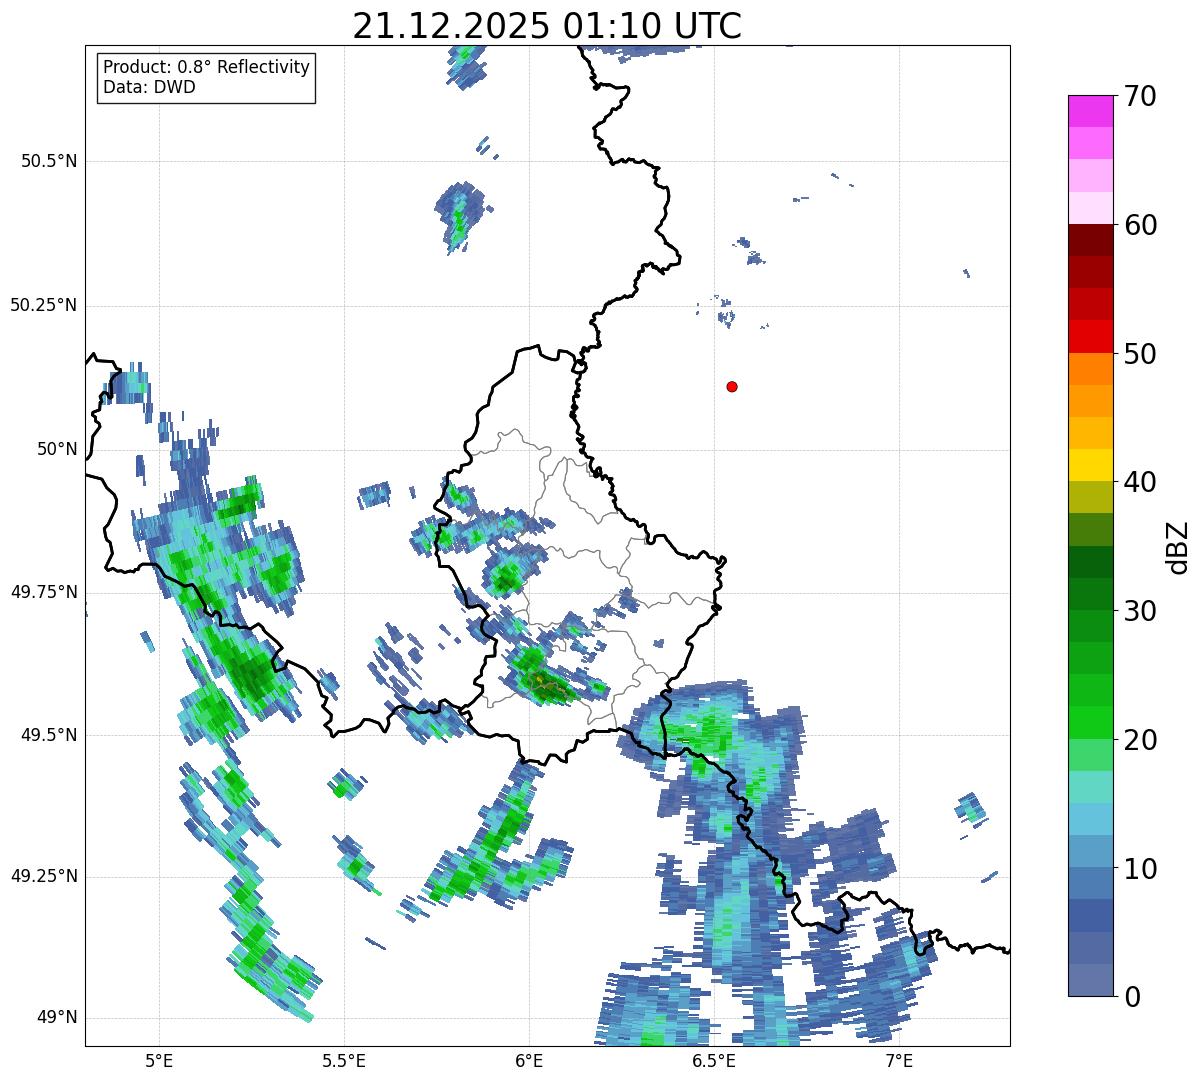Click the colorbar tick label 0
The width and height of the screenshot is (1202, 1081).
[x=1131, y=997]
